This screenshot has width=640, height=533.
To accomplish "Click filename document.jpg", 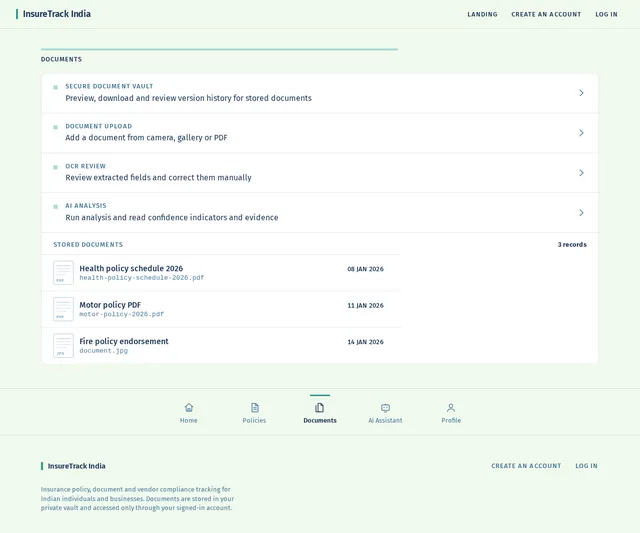I will (103, 351).
